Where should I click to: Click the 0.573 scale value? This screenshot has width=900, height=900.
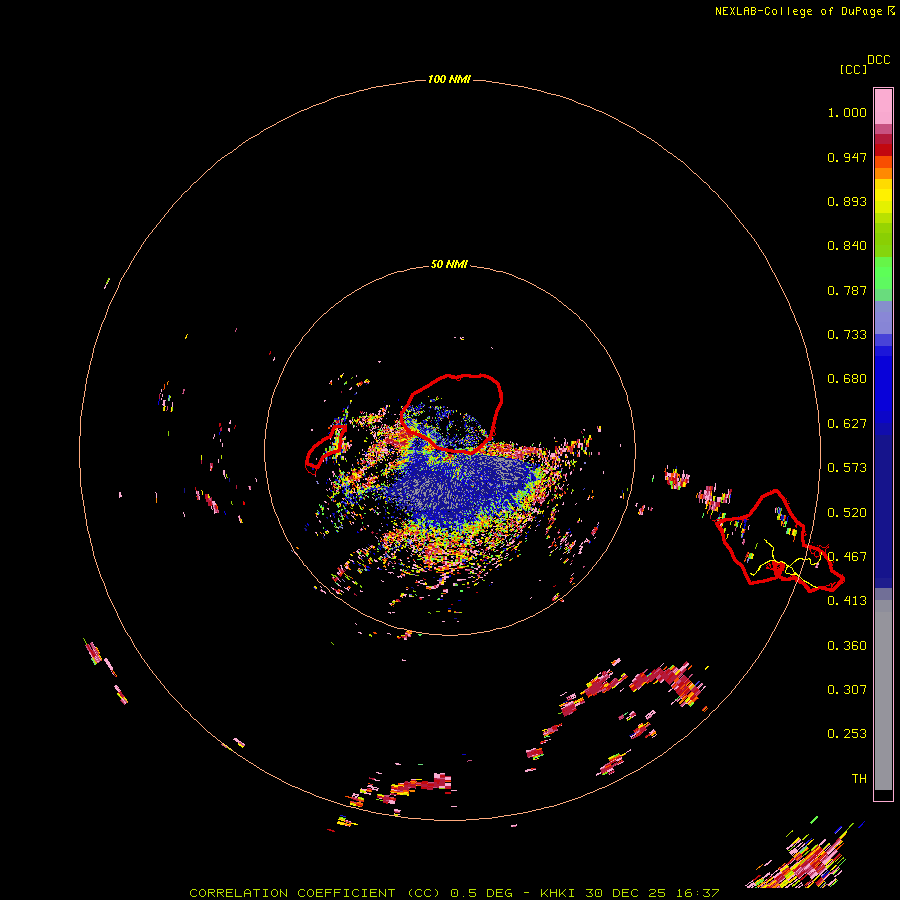847,468
